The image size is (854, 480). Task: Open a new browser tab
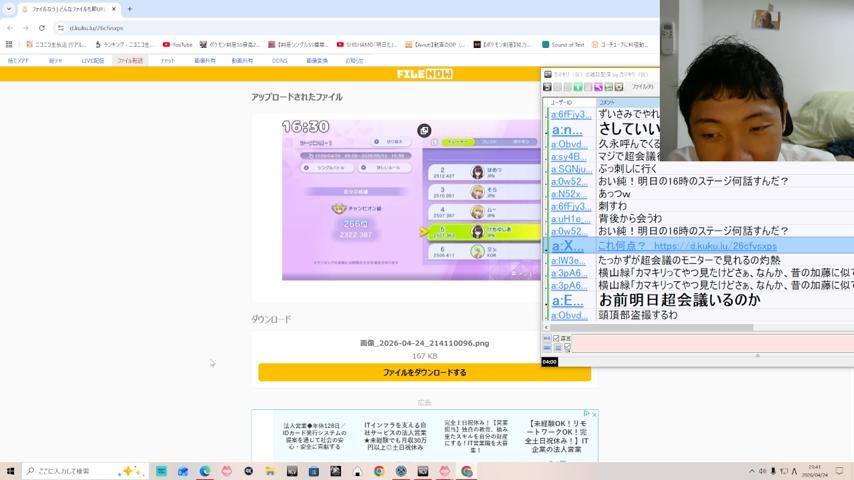click(x=130, y=9)
